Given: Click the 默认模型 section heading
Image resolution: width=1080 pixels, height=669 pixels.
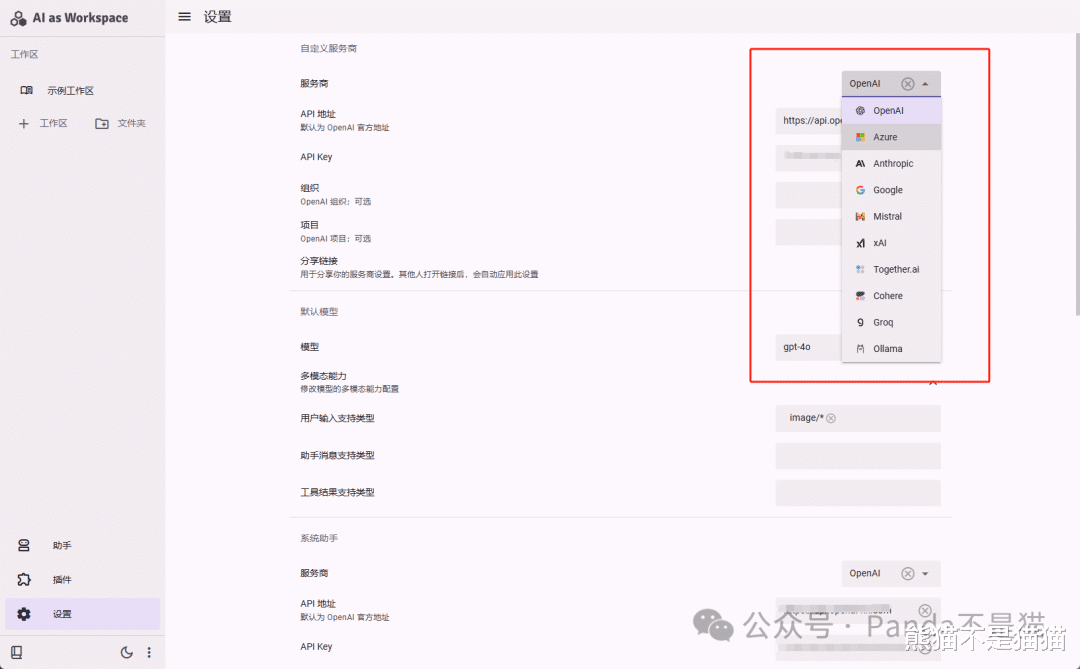Looking at the screenshot, I should [x=319, y=311].
